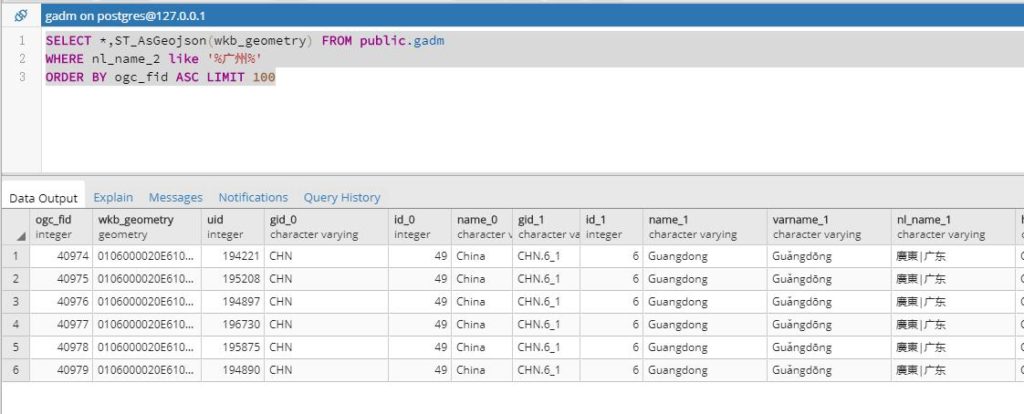Open the Messages tab
This screenshot has width=1024, height=414.
pos(176,197)
